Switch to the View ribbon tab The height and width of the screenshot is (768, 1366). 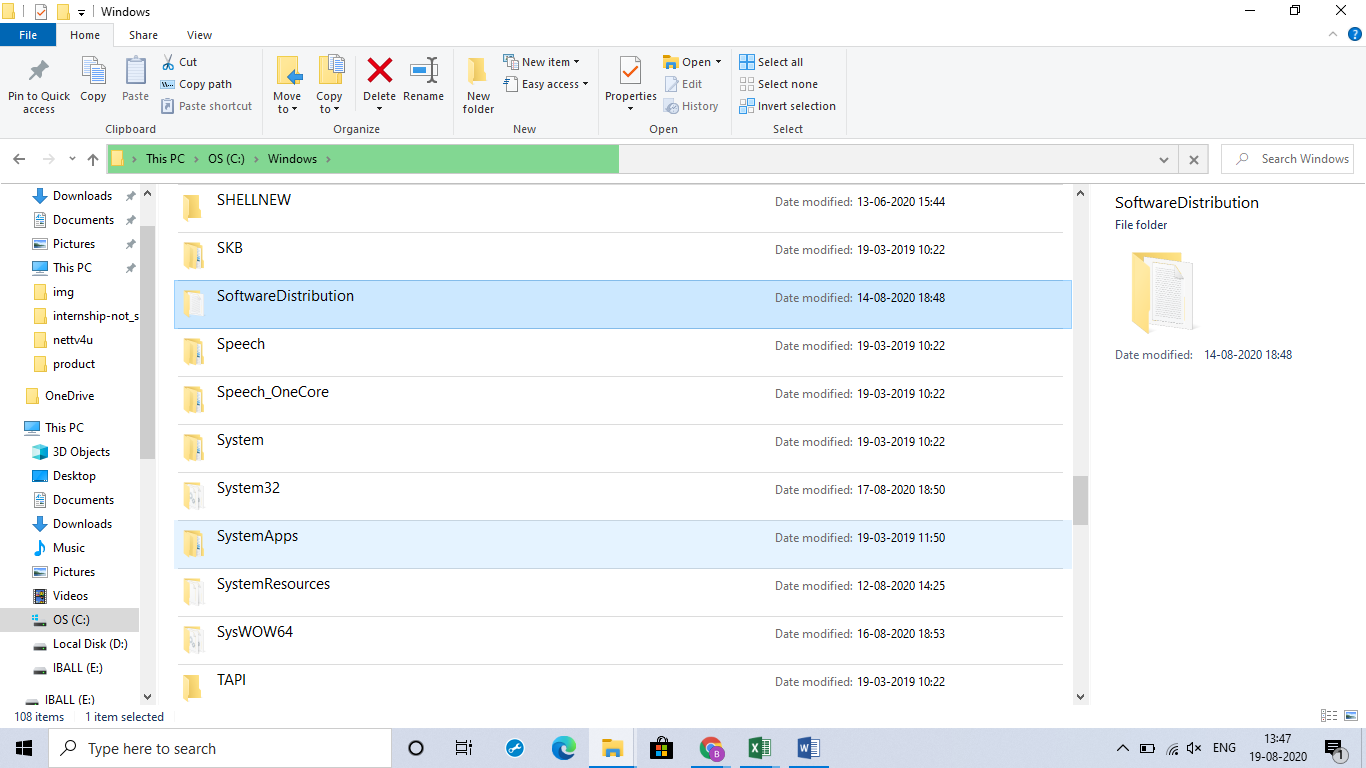tap(198, 34)
